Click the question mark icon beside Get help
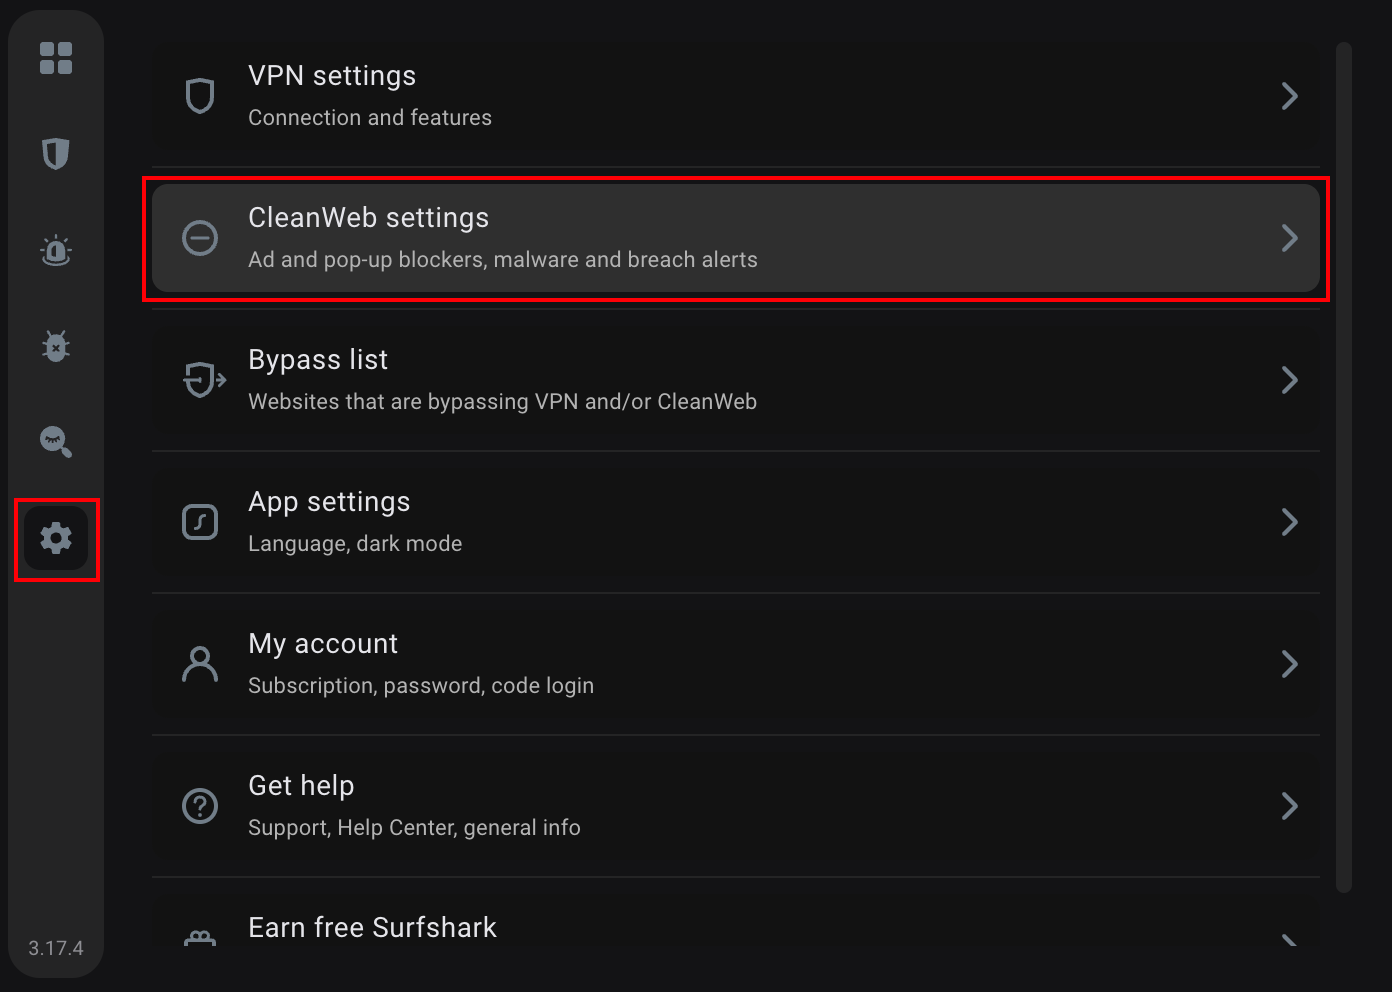 point(200,806)
